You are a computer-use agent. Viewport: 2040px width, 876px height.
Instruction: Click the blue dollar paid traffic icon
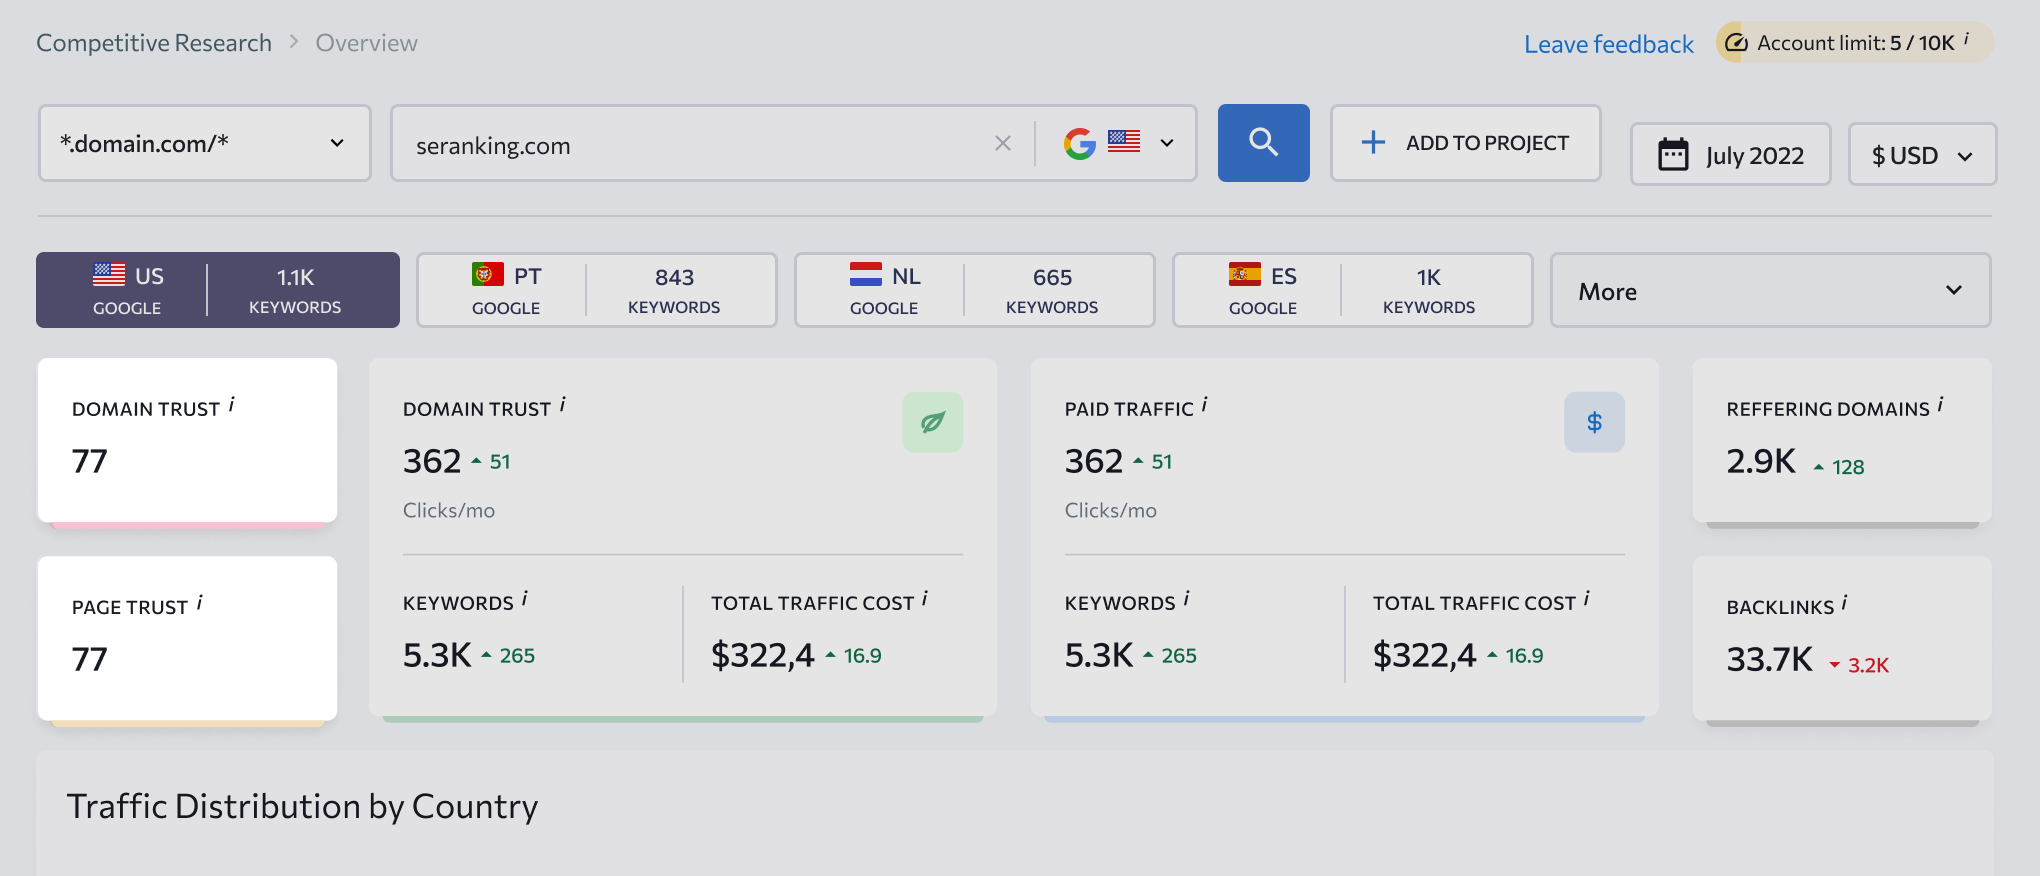1594,422
